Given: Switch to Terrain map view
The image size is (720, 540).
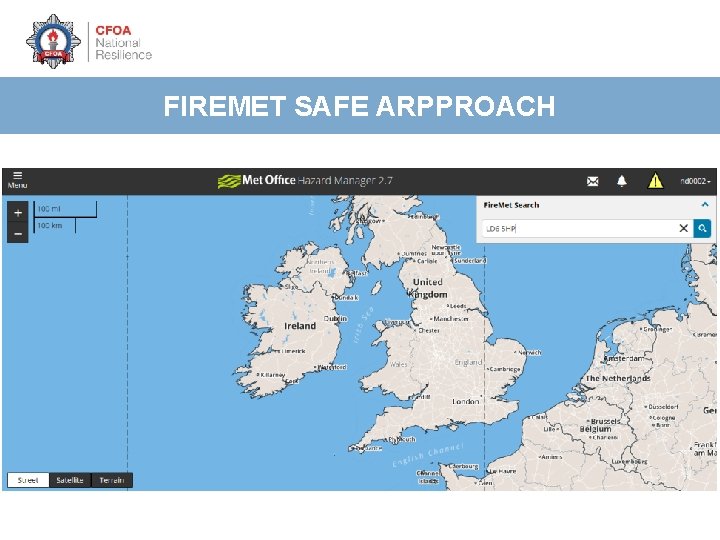Looking at the screenshot, I should [112, 480].
